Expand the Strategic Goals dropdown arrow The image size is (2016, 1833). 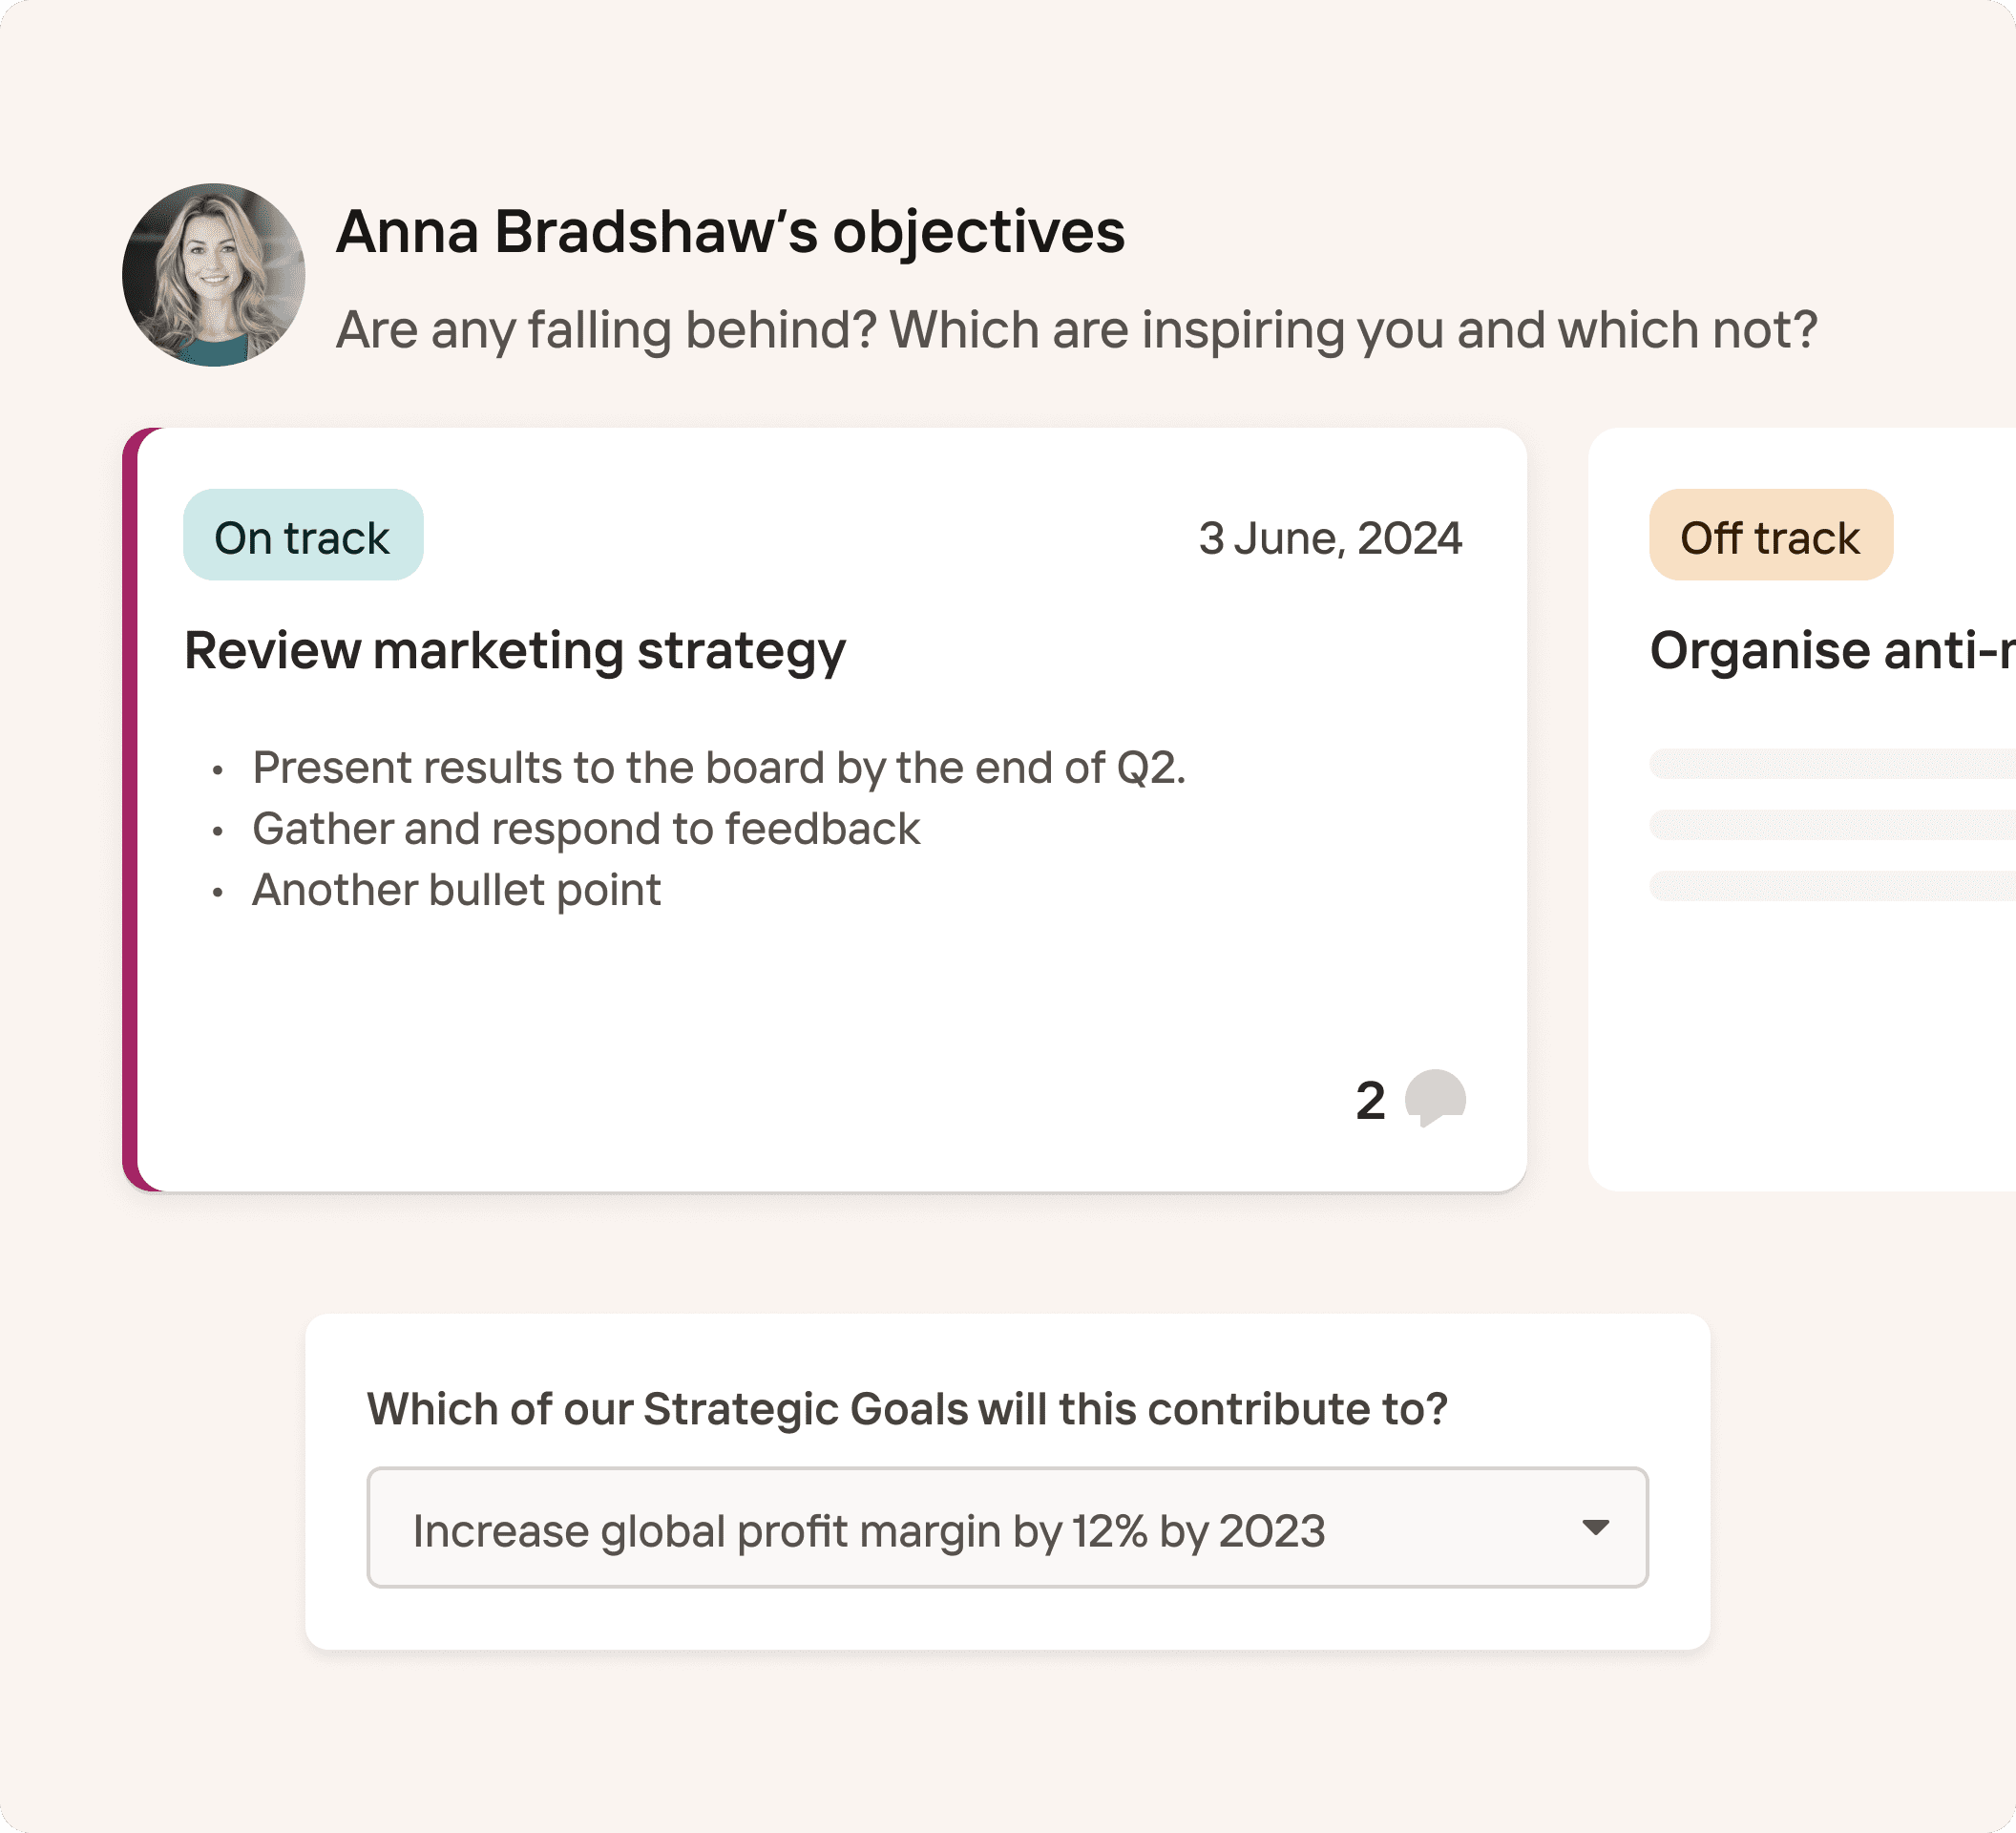(1595, 1527)
